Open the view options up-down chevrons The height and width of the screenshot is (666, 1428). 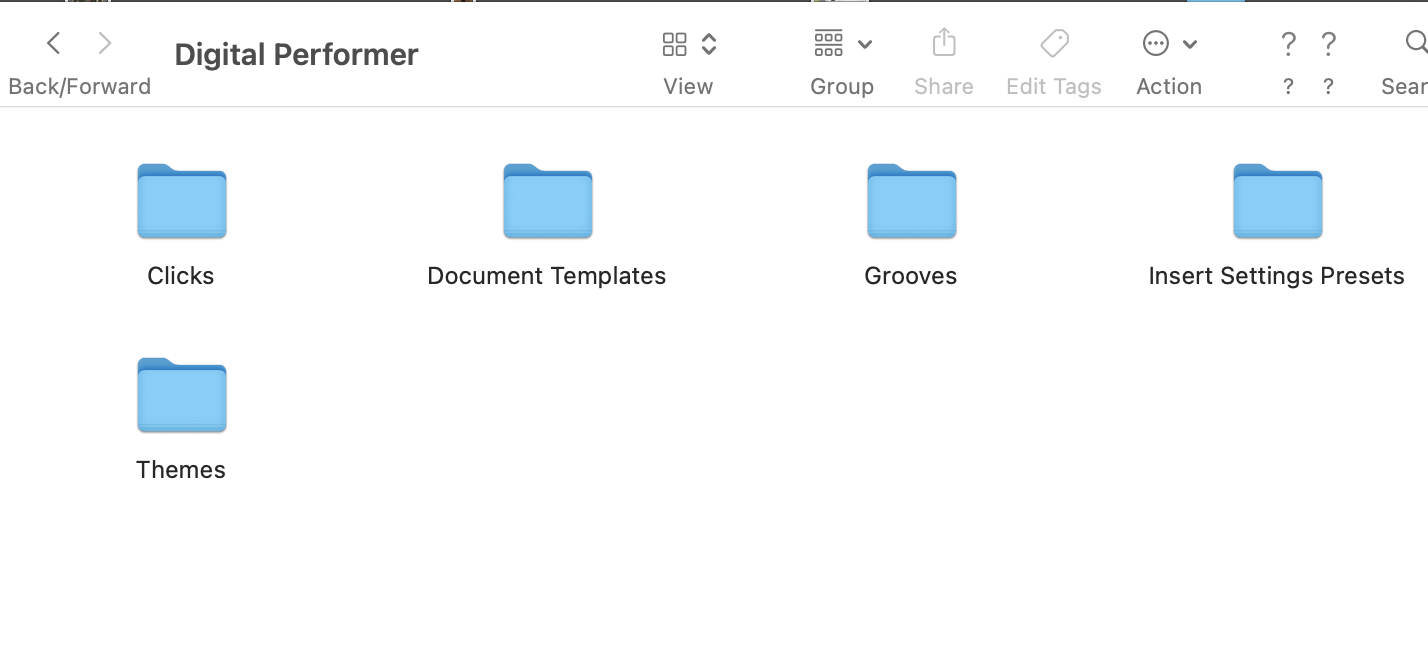(x=709, y=44)
